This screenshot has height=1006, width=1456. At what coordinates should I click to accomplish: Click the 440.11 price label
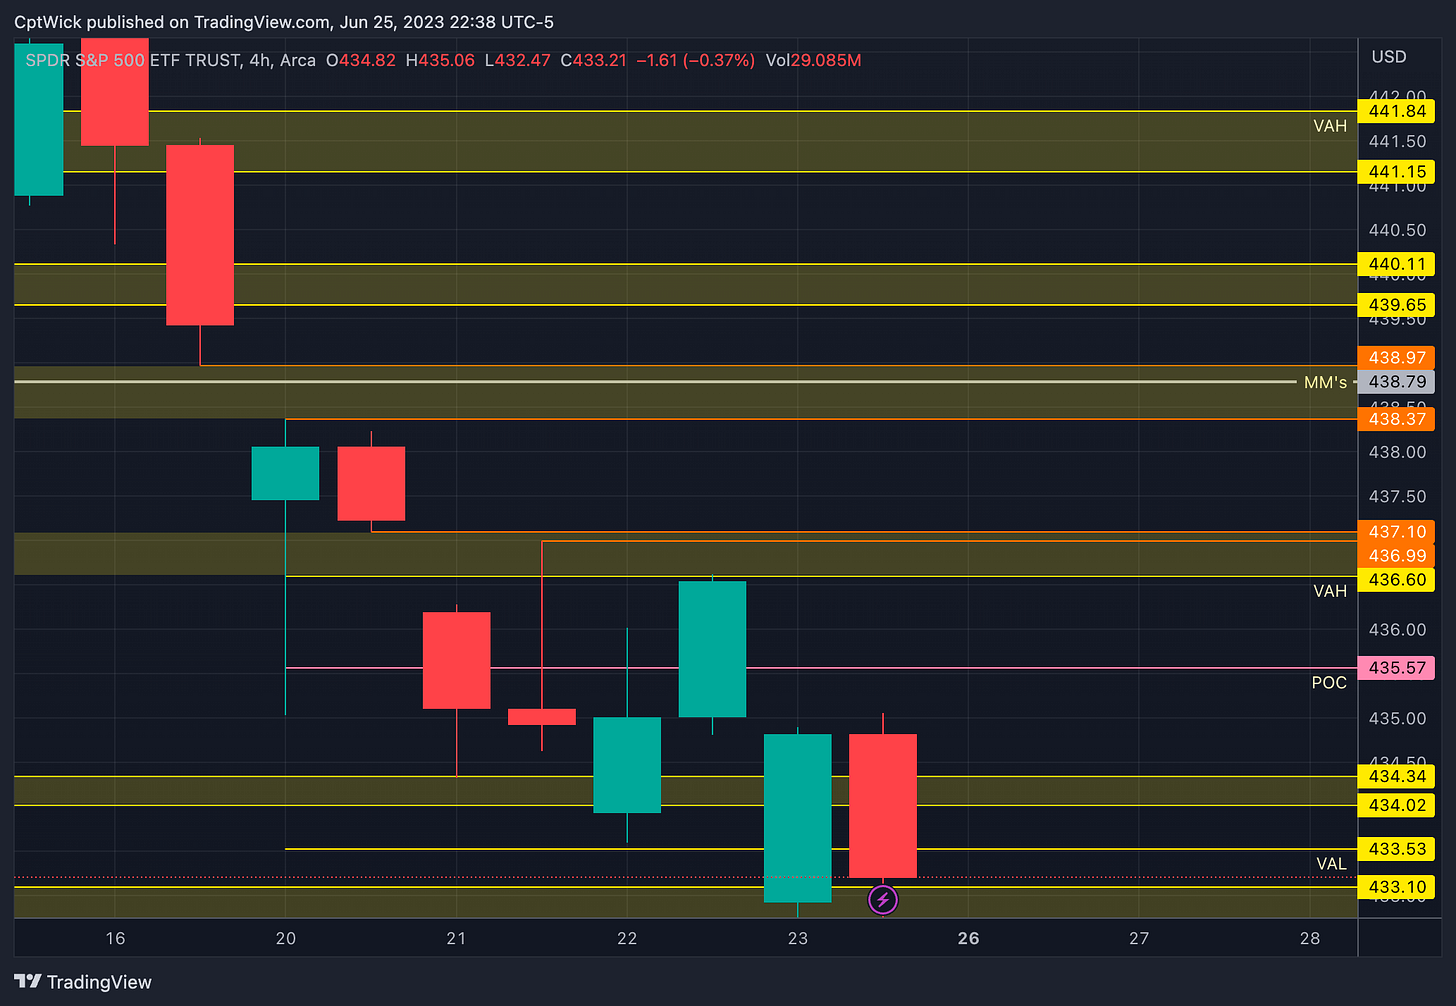tap(1396, 265)
